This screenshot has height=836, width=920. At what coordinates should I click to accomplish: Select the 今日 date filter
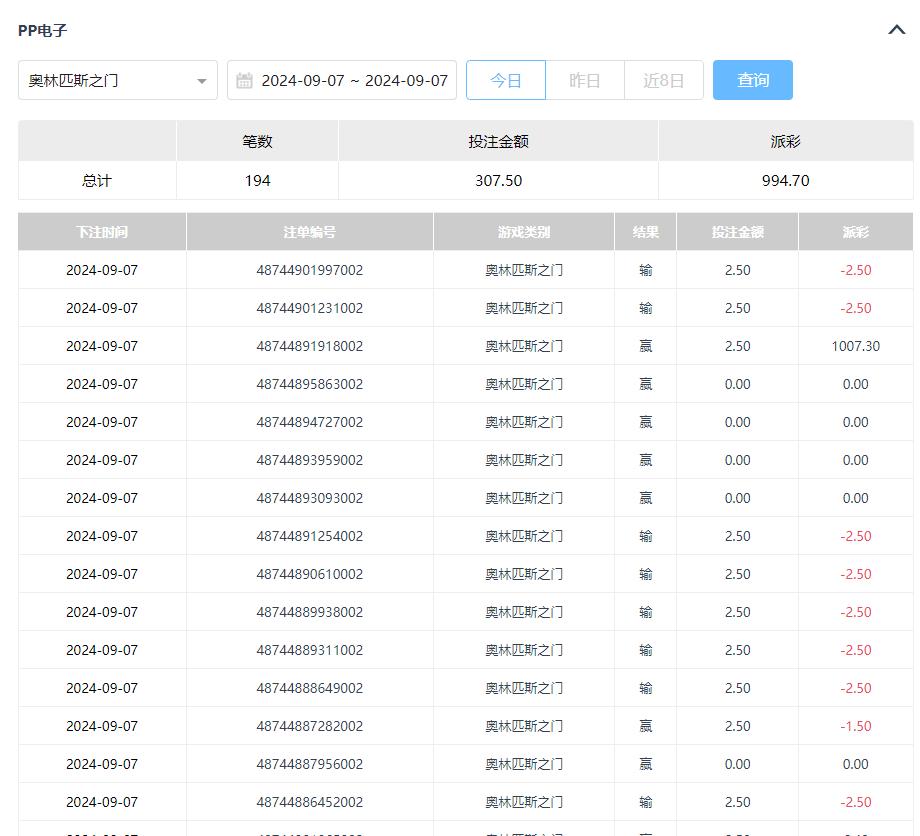(x=506, y=80)
